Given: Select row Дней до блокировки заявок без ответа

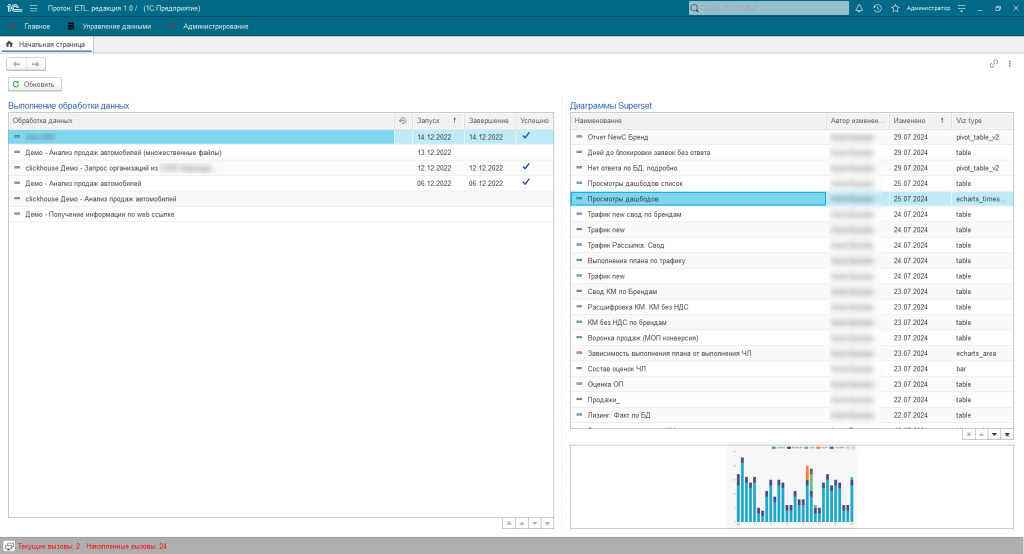Looking at the screenshot, I should pos(792,152).
